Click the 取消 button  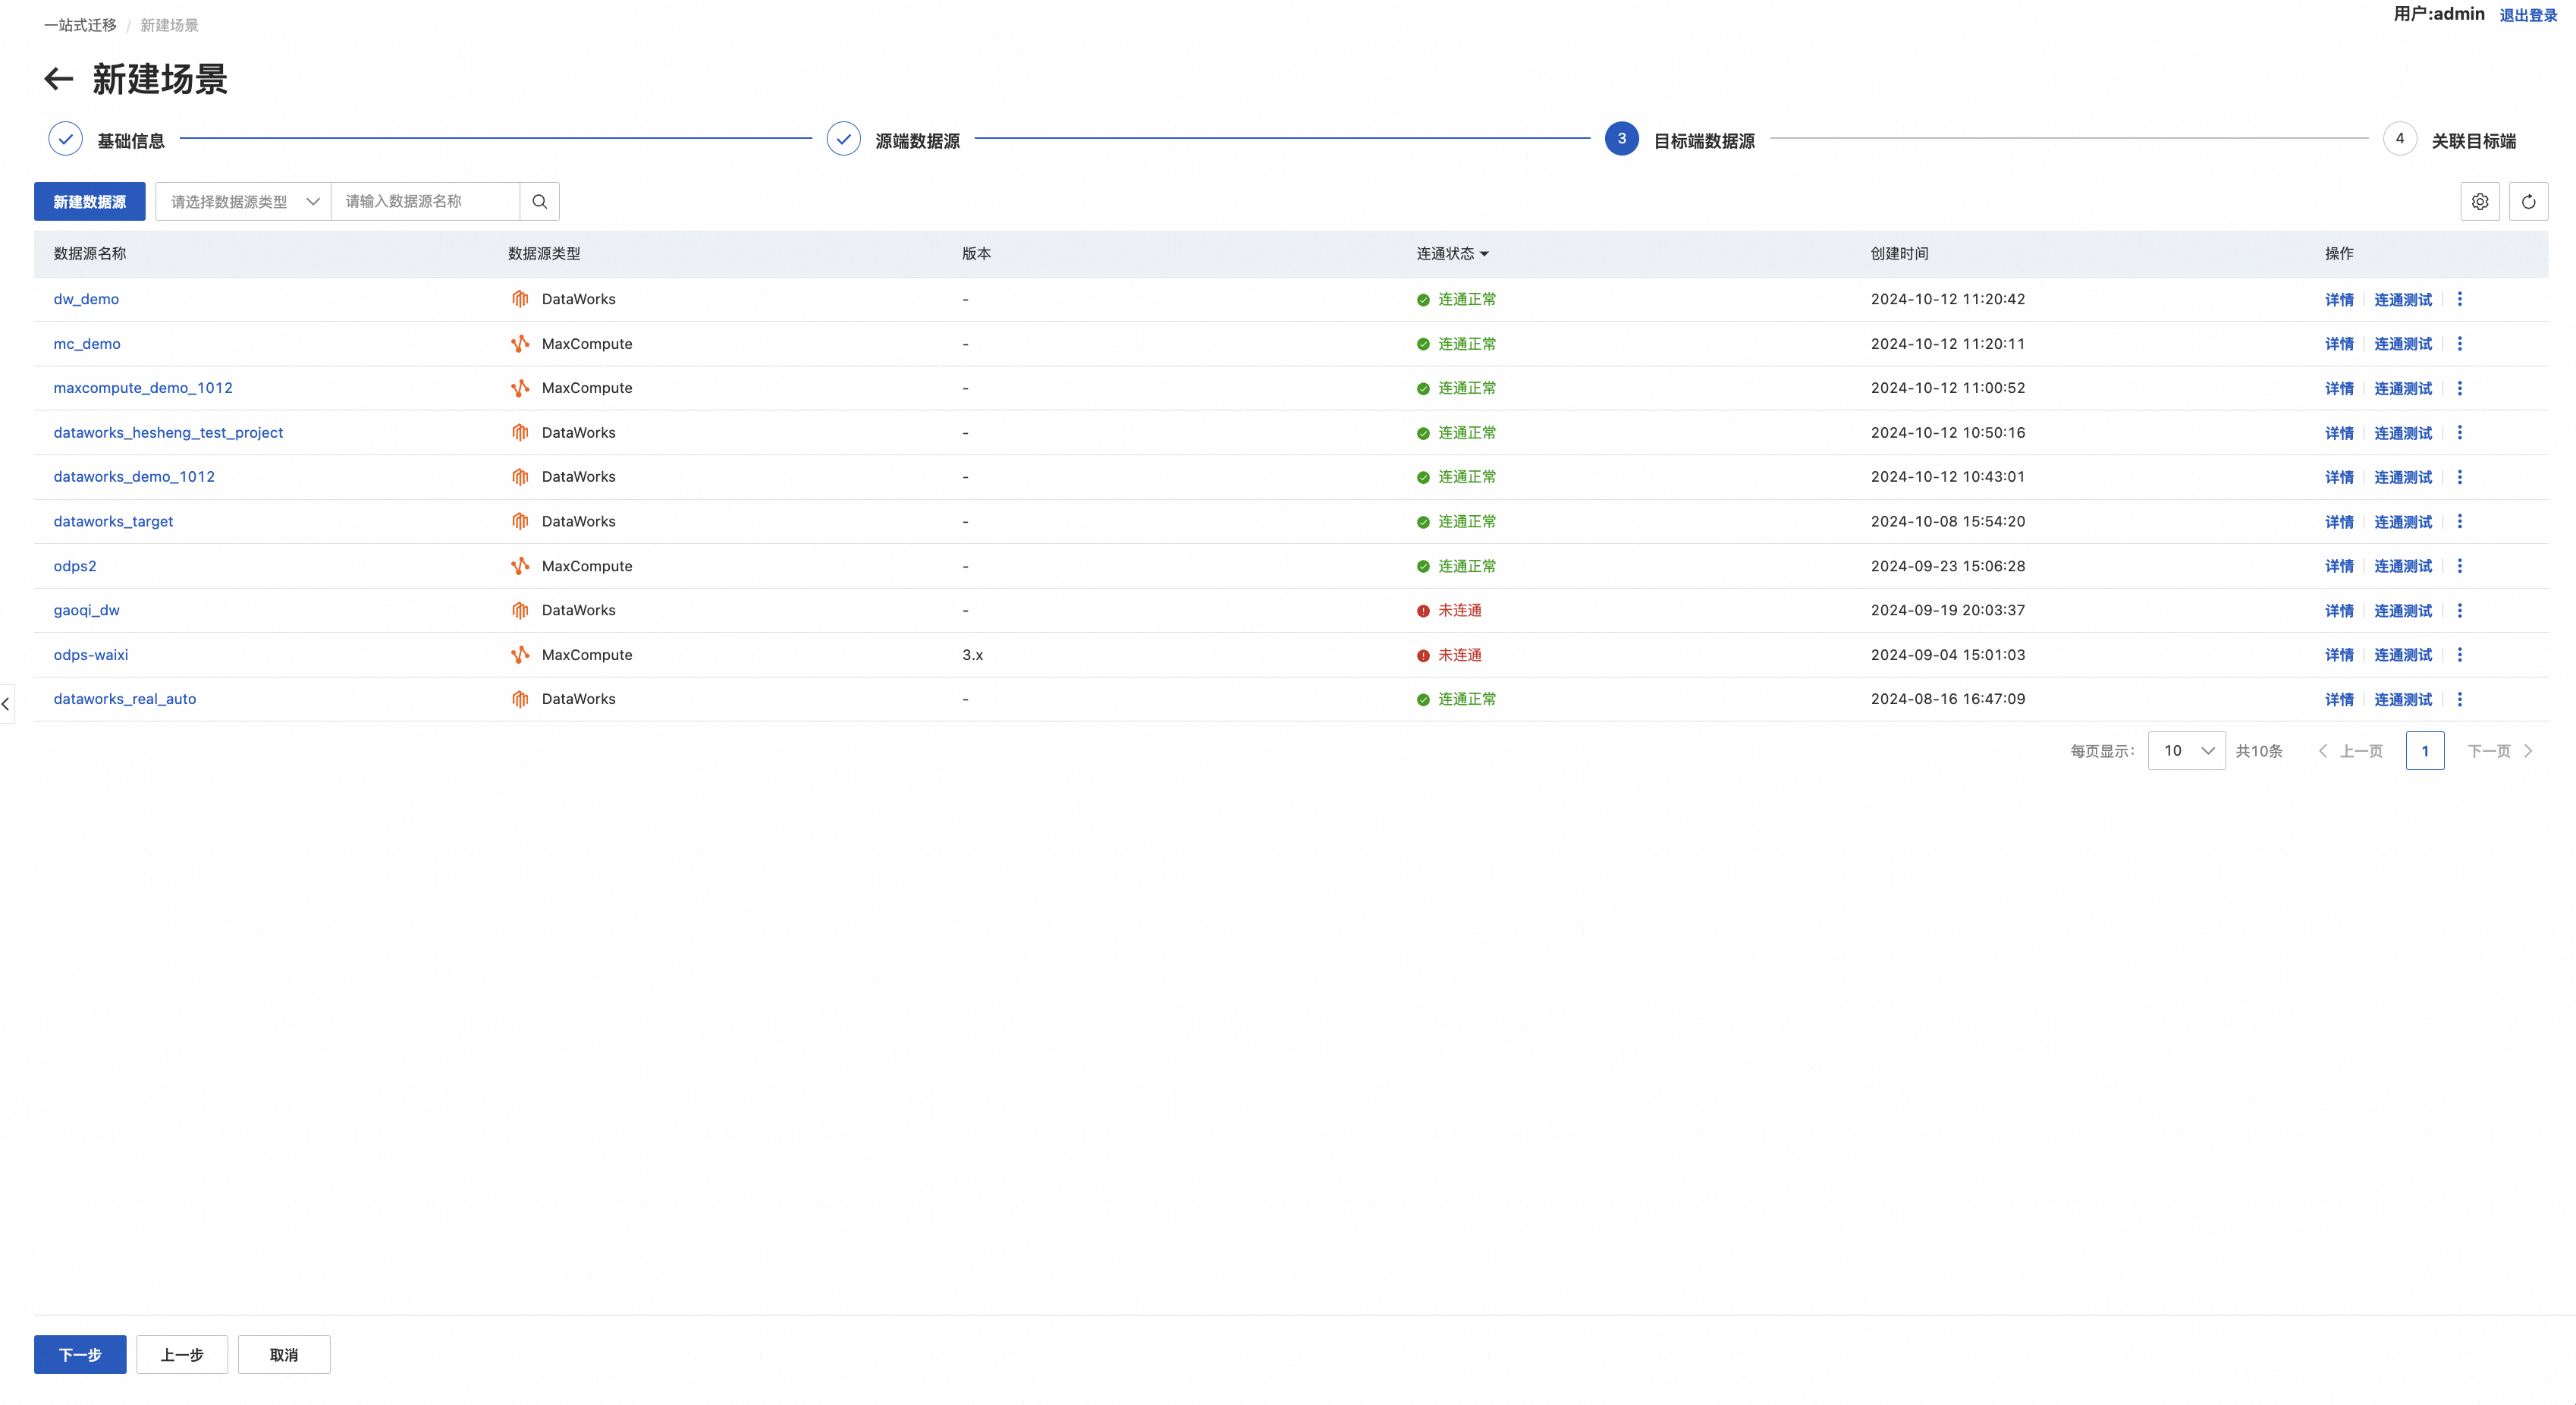(x=284, y=1354)
